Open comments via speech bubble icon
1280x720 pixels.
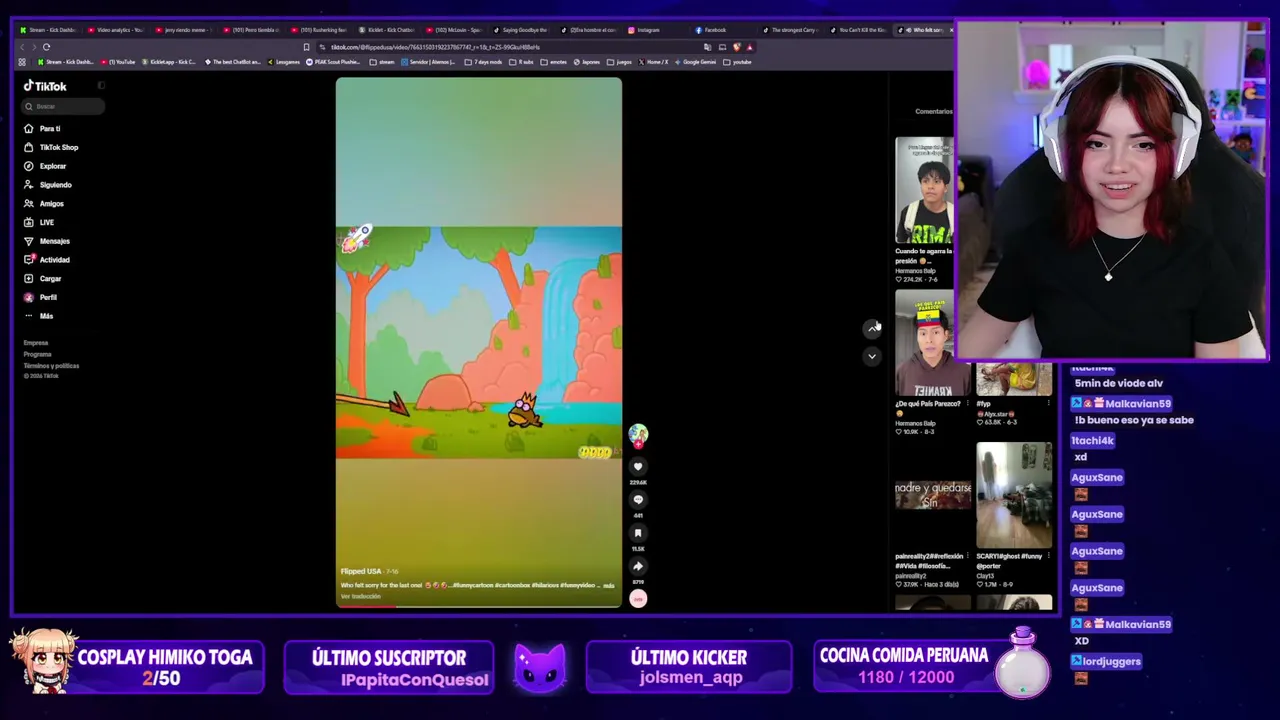pos(638,500)
